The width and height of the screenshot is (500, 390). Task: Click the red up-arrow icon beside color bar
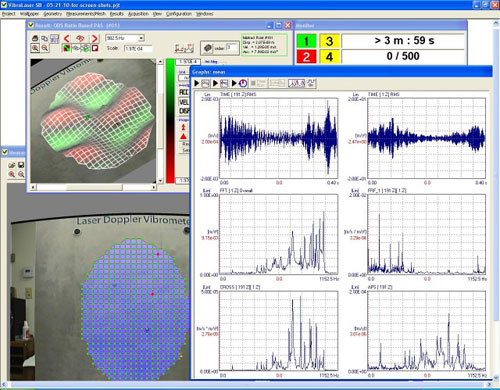pyautogui.click(x=183, y=127)
